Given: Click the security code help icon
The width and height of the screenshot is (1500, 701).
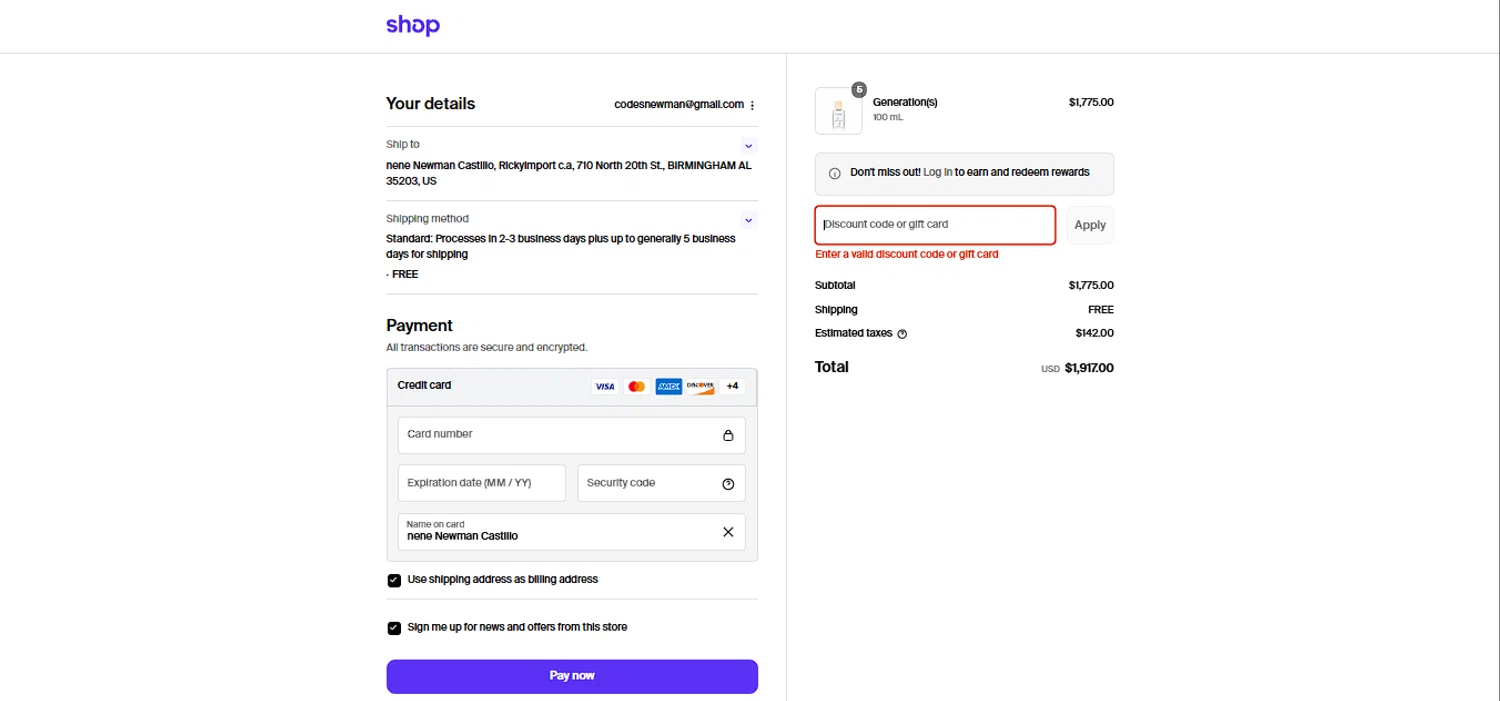Looking at the screenshot, I should tap(728, 484).
